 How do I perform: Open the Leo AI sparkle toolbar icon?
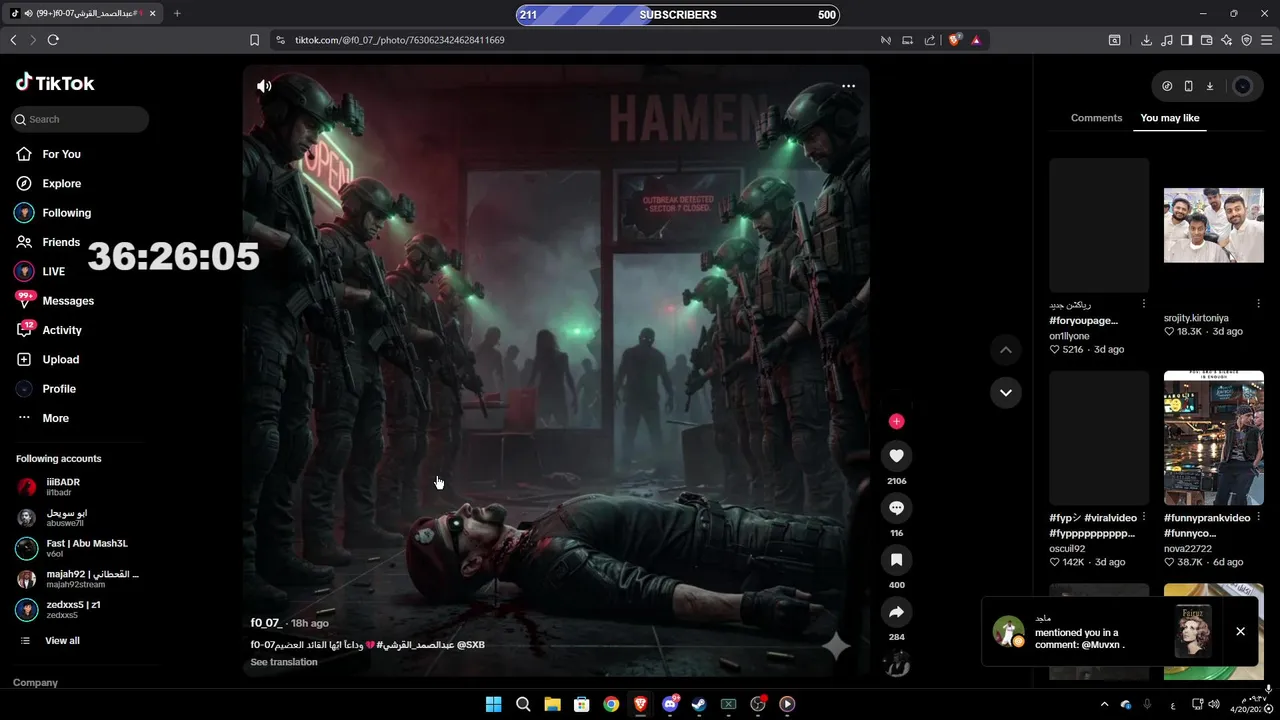(1226, 40)
